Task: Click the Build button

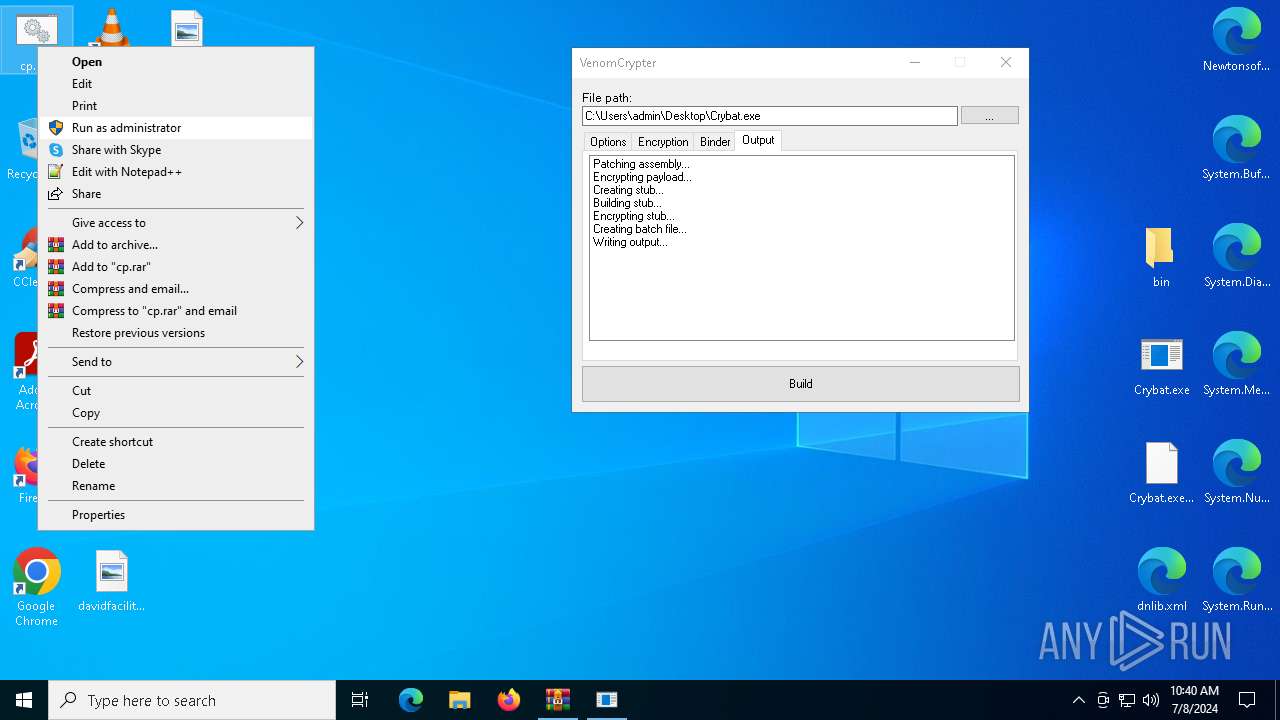Action: pos(801,384)
